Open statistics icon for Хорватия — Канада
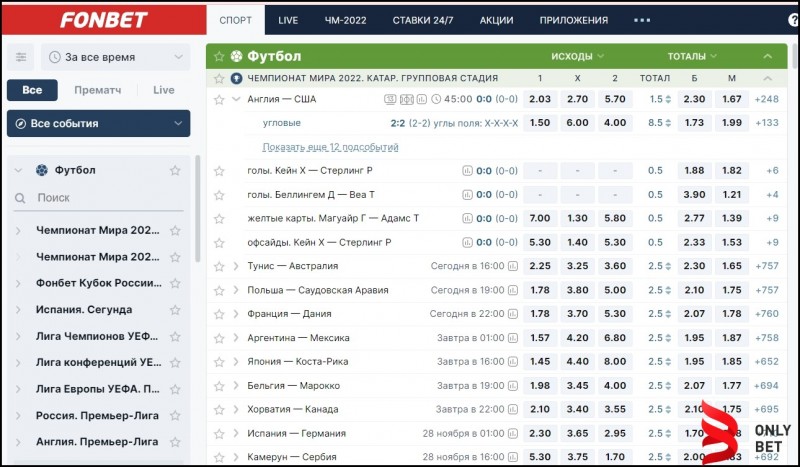 [x=513, y=409]
